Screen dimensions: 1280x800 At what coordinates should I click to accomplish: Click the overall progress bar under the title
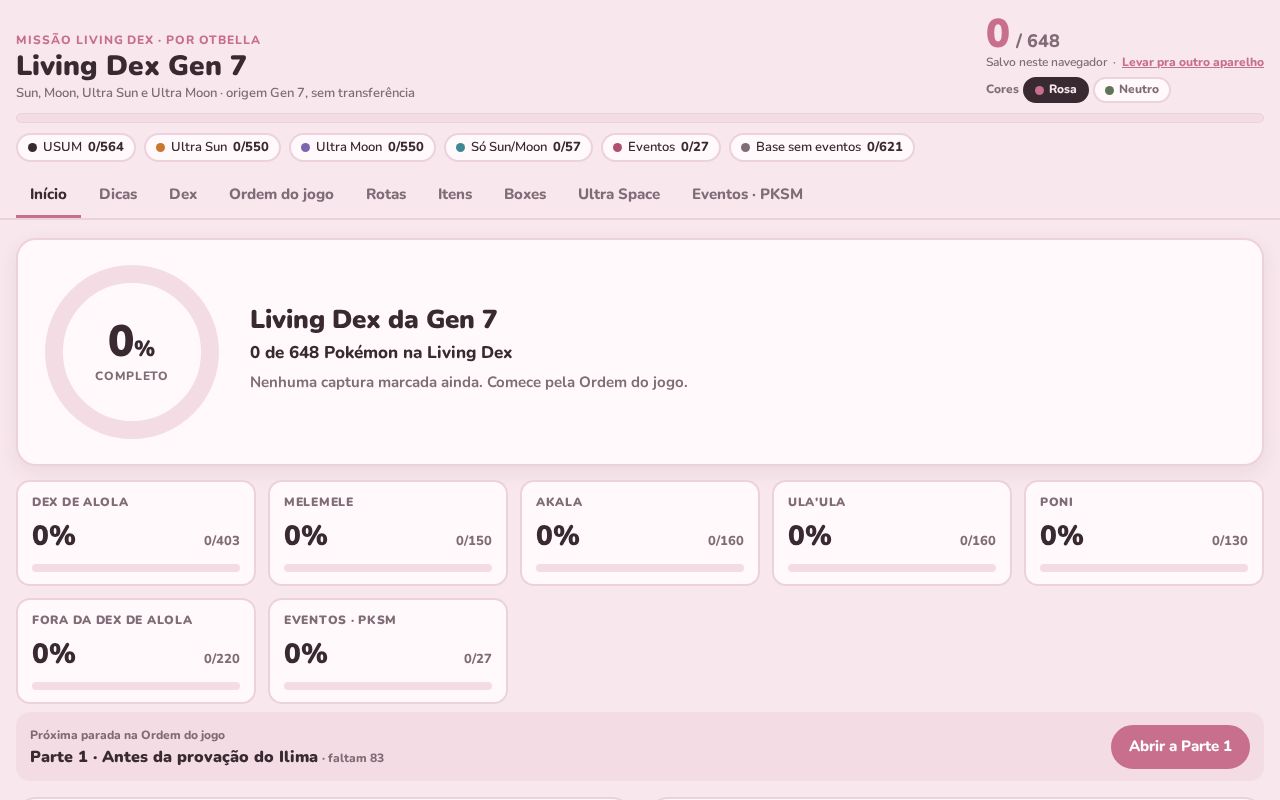pos(640,118)
